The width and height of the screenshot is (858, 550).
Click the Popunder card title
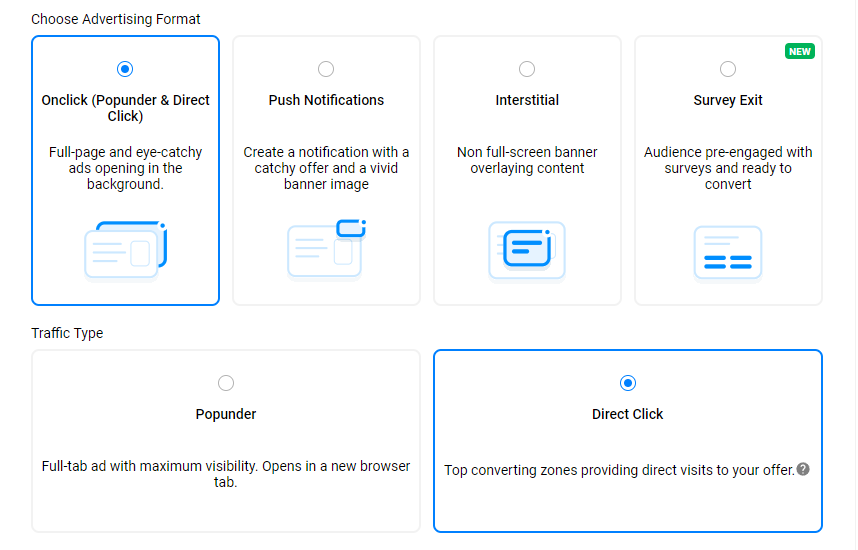pyautogui.click(x=226, y=414)
